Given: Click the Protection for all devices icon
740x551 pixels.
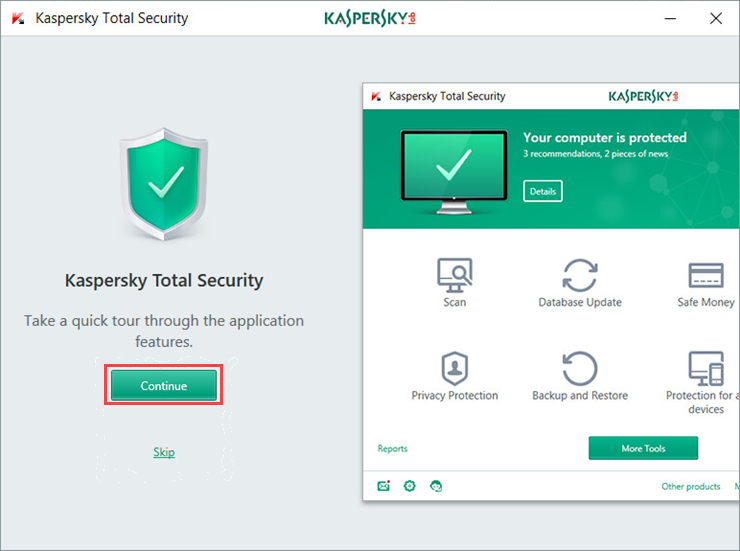Looking at the screenshot, I should pyautogui.click(x=706, y=368).
